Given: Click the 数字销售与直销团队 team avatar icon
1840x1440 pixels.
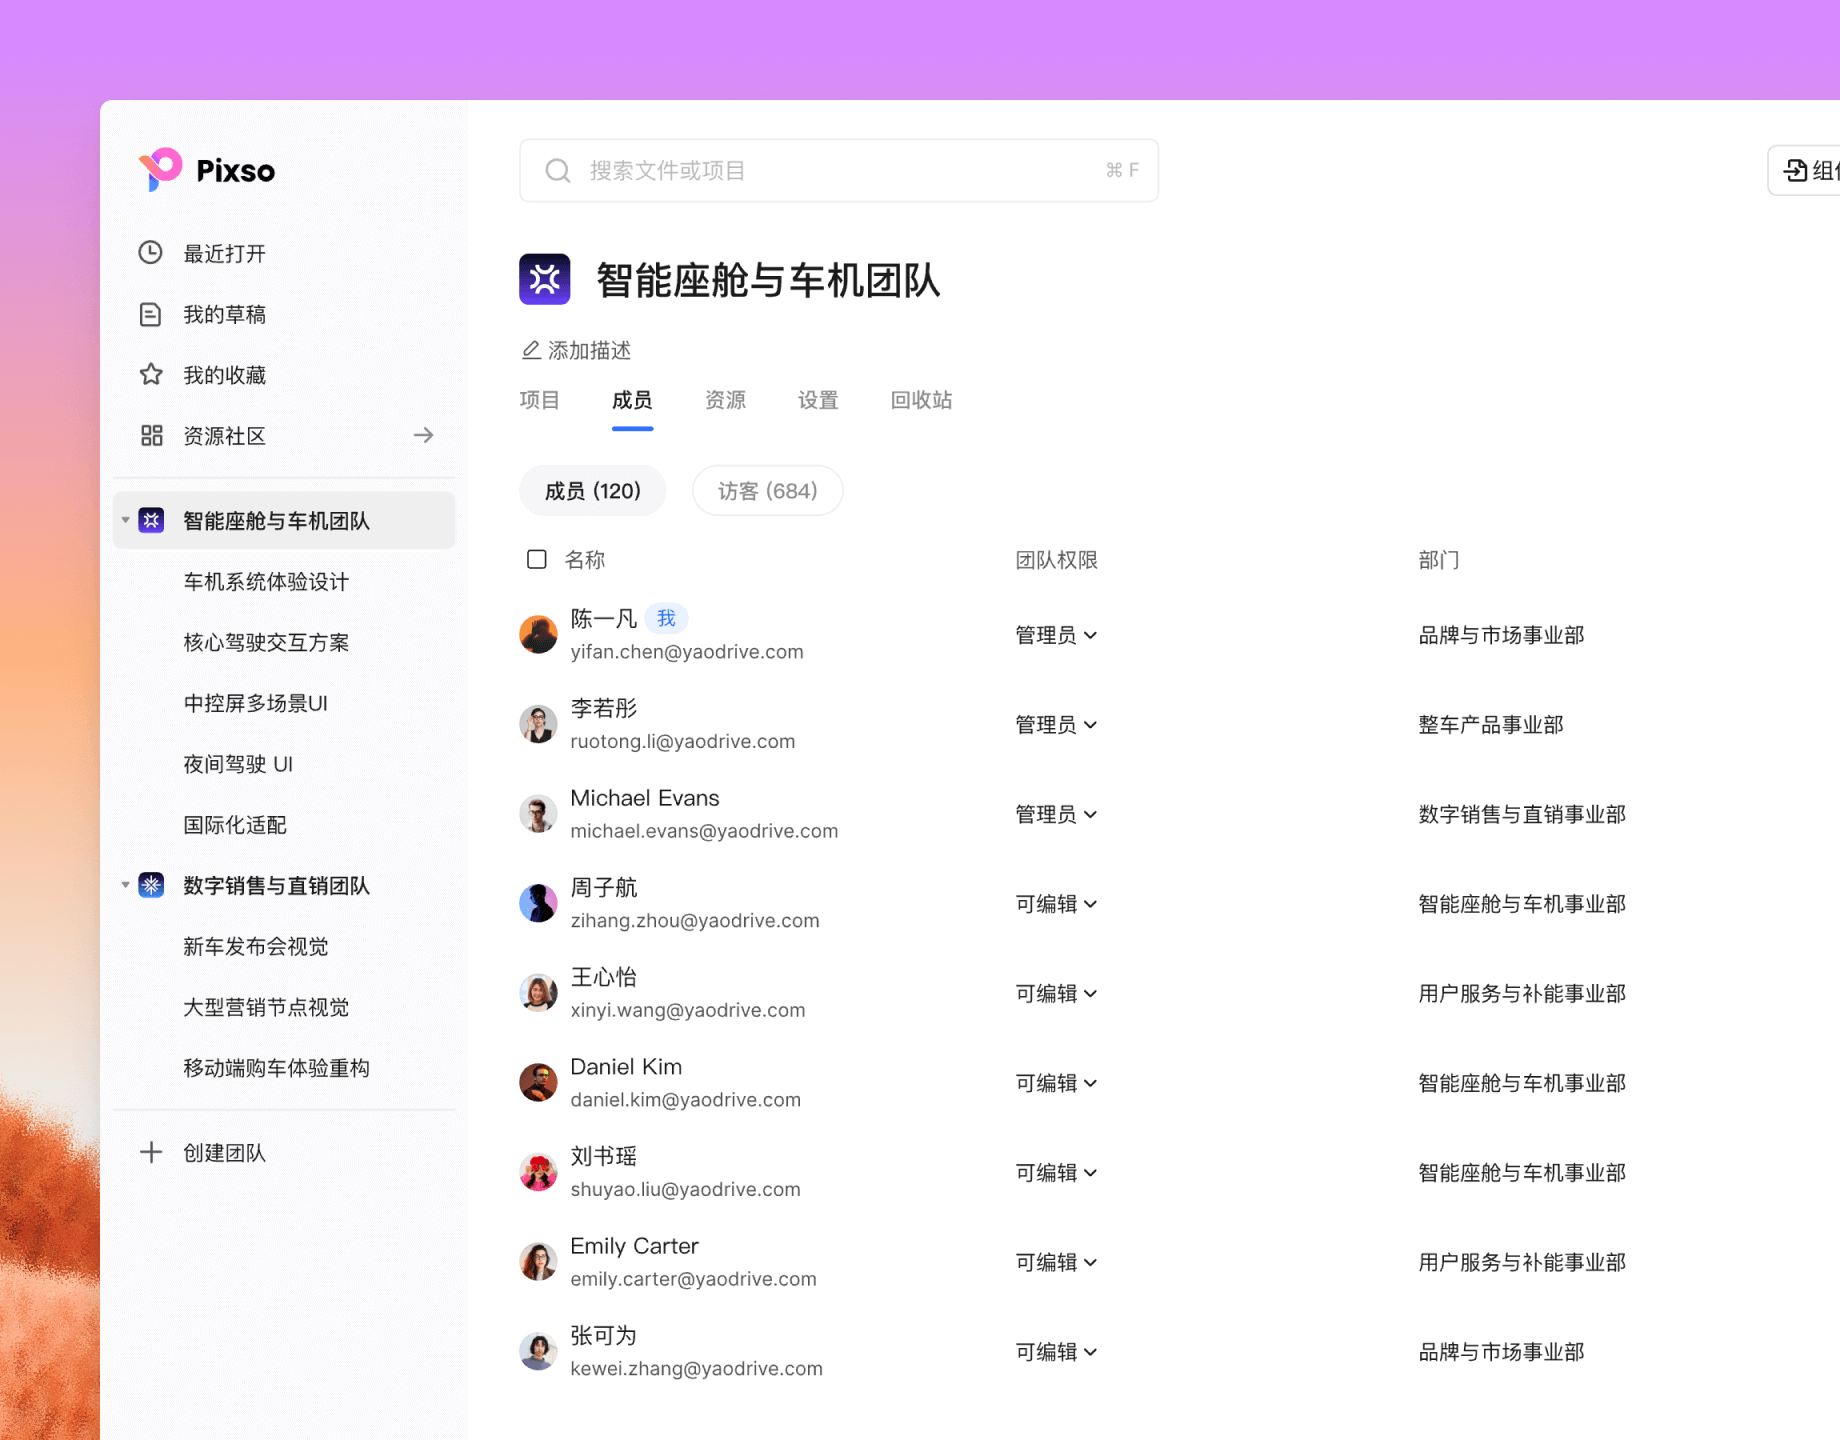Looking at the screenshot, I should (151, 885).
